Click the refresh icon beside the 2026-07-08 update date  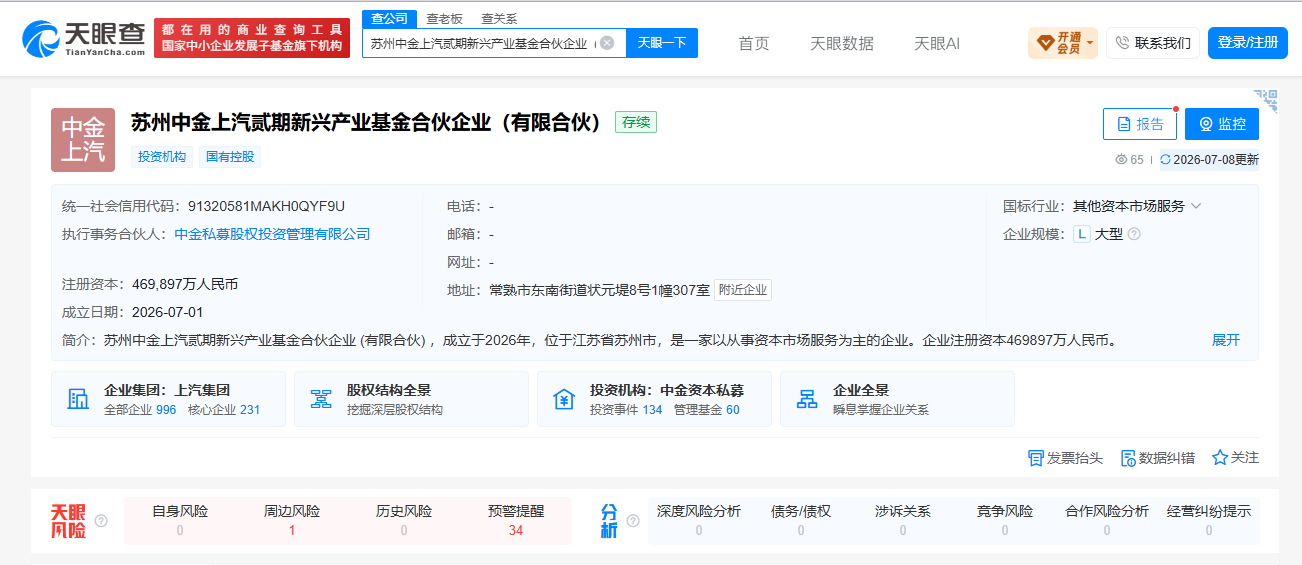1165,160
